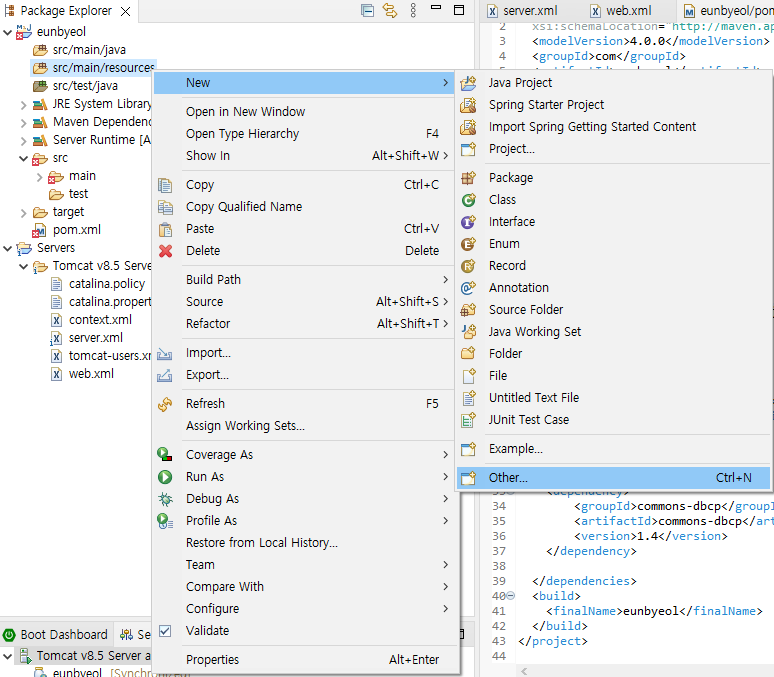774x677 pixels.
Task: Click the Annotation icon
Action: point(468,288)
